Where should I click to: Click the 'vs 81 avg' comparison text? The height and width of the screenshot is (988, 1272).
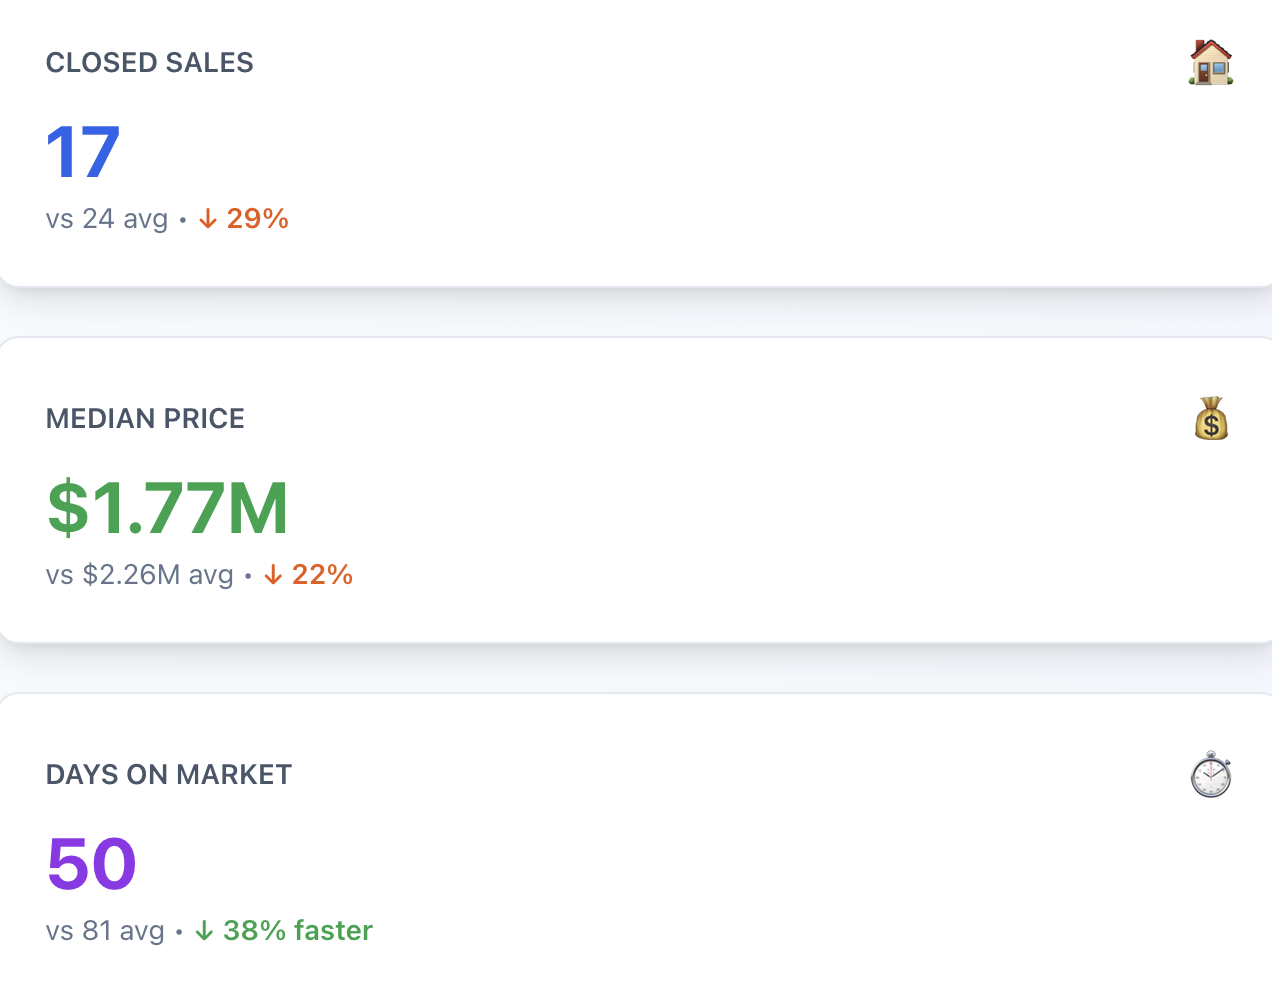105,931
